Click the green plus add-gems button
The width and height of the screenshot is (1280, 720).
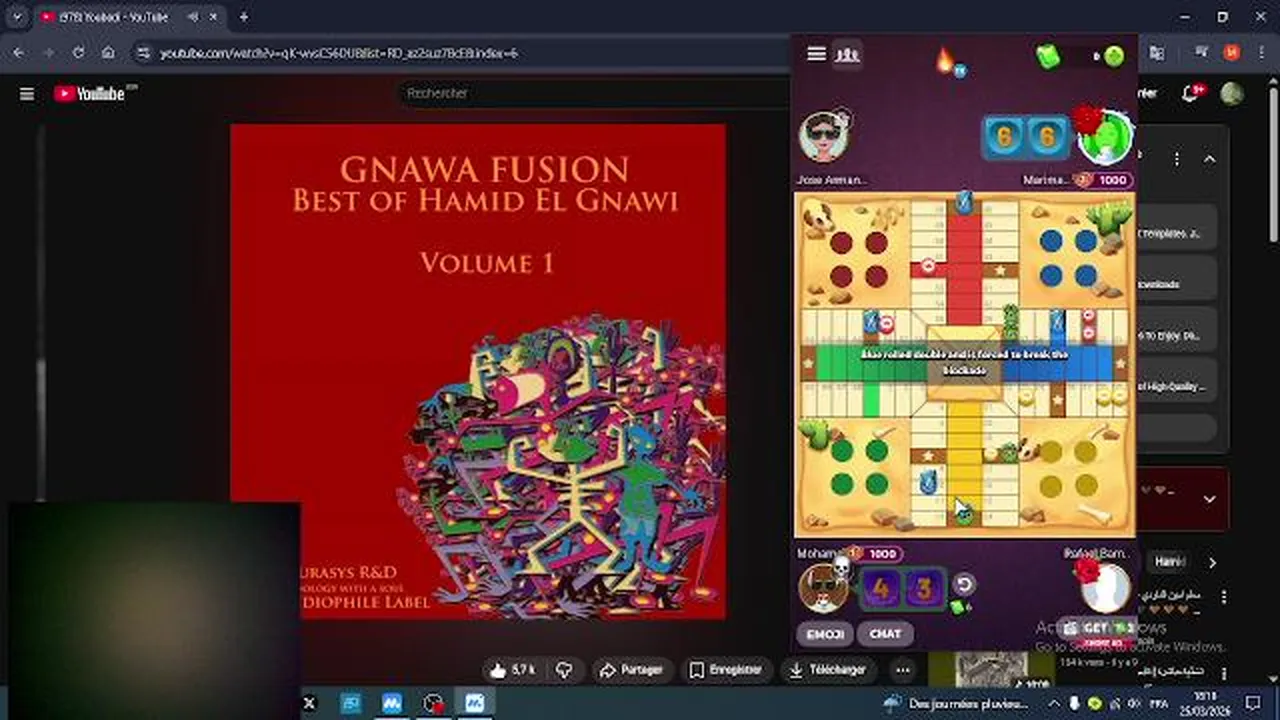pyautogui.click(x=1114, y=56)
